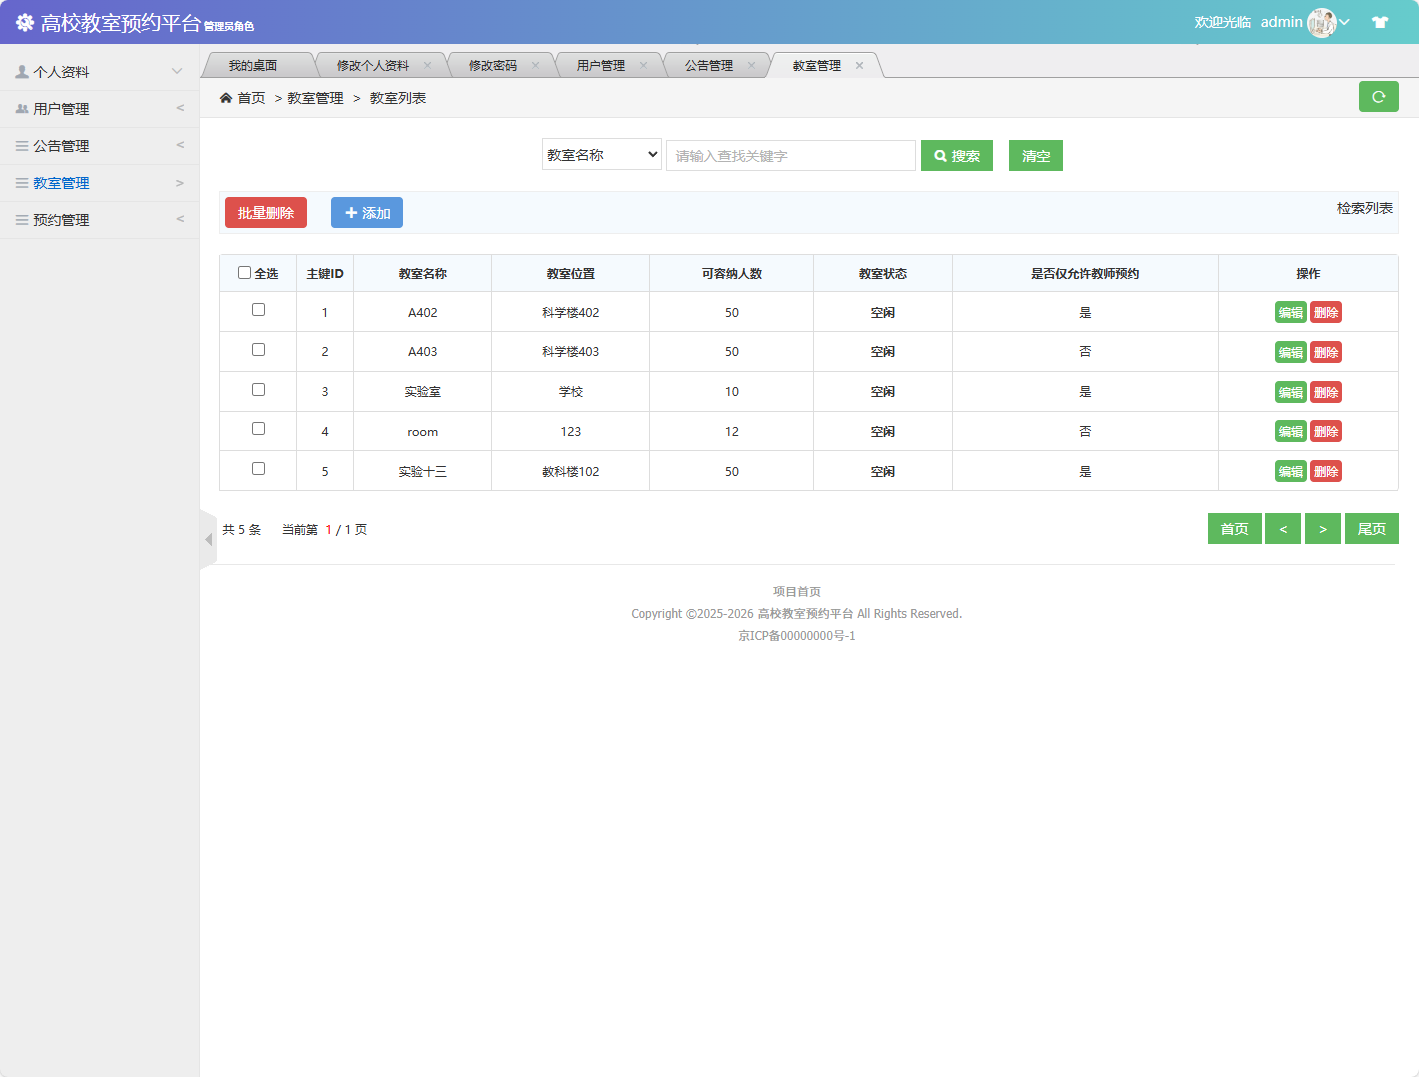Image resolution: width=1419 pixels, height=1077 pixels.
Task: Click inside the keyword search input box
Action: [789, 155]
